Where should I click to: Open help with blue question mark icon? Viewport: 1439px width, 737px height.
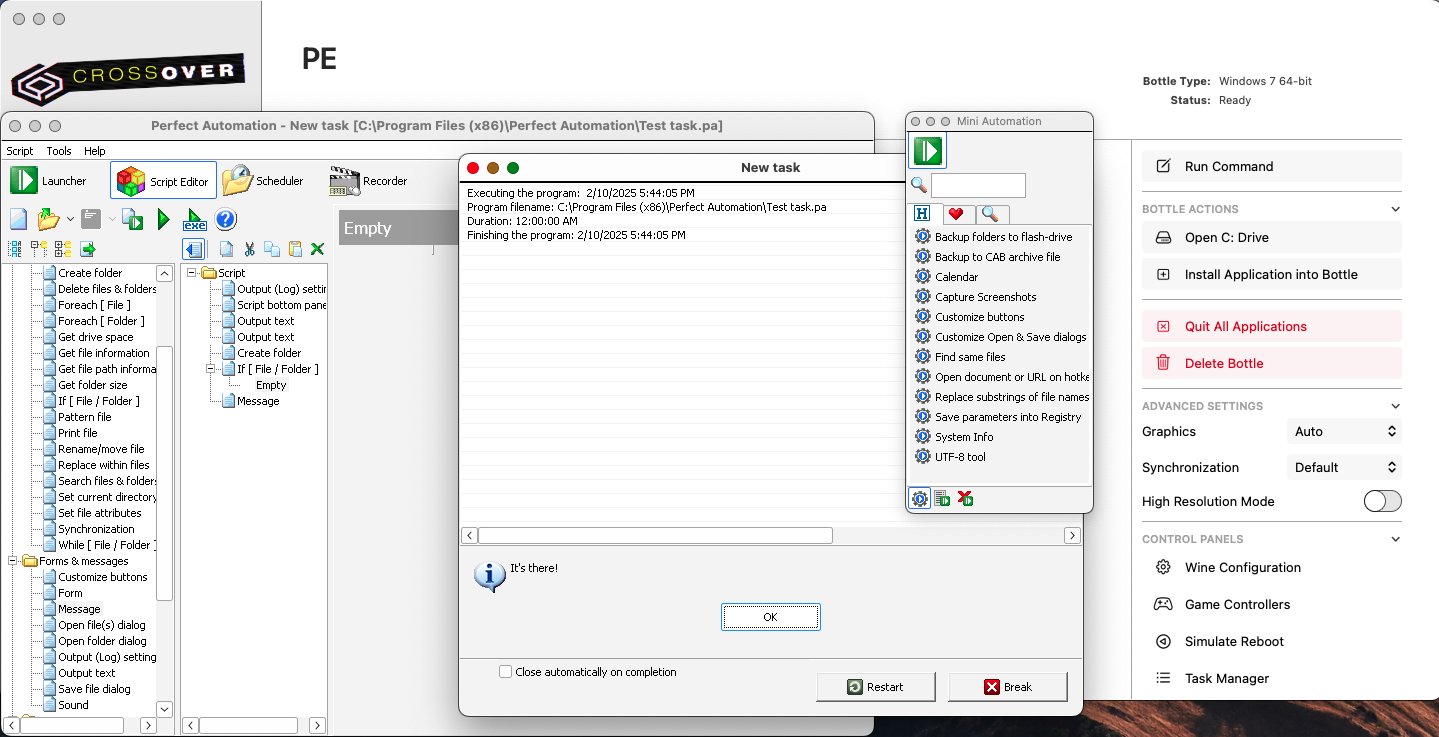click(x=226, y=219)
